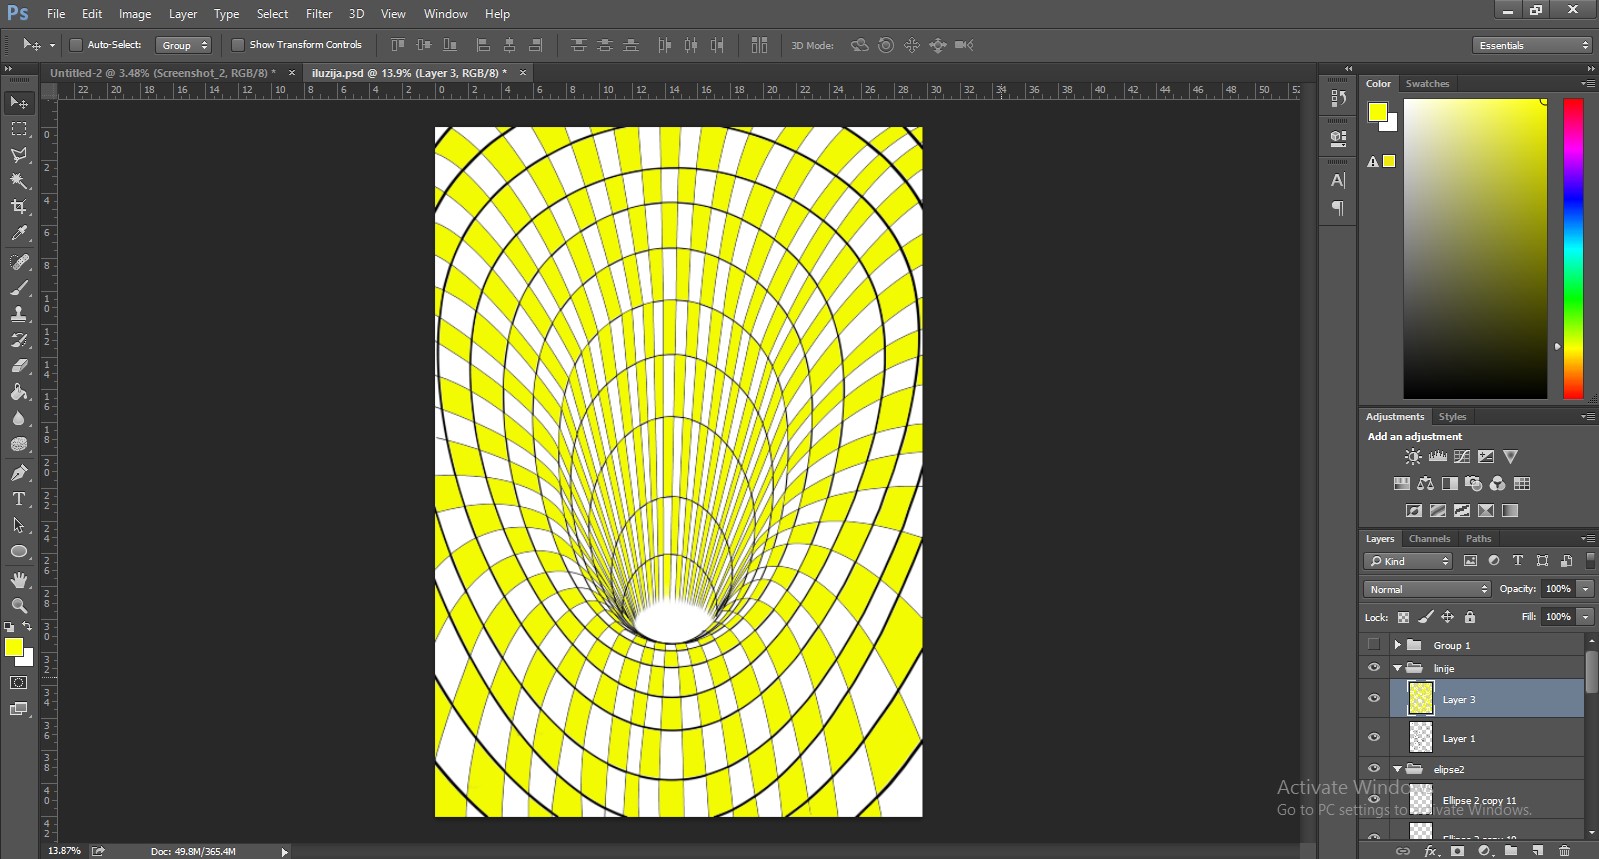Viewport: 1599px width, 859px height.
Task: Collapse the linije group
Action: [x=1398, y=668]
